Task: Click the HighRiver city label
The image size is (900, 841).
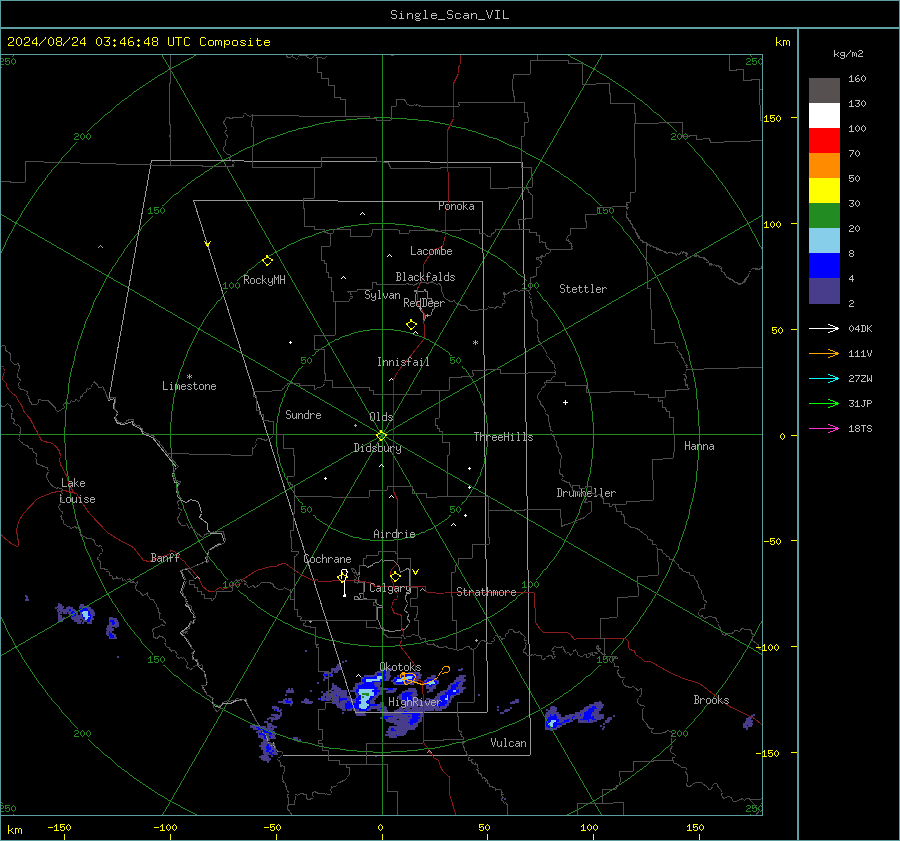Action: pos(414,702)
